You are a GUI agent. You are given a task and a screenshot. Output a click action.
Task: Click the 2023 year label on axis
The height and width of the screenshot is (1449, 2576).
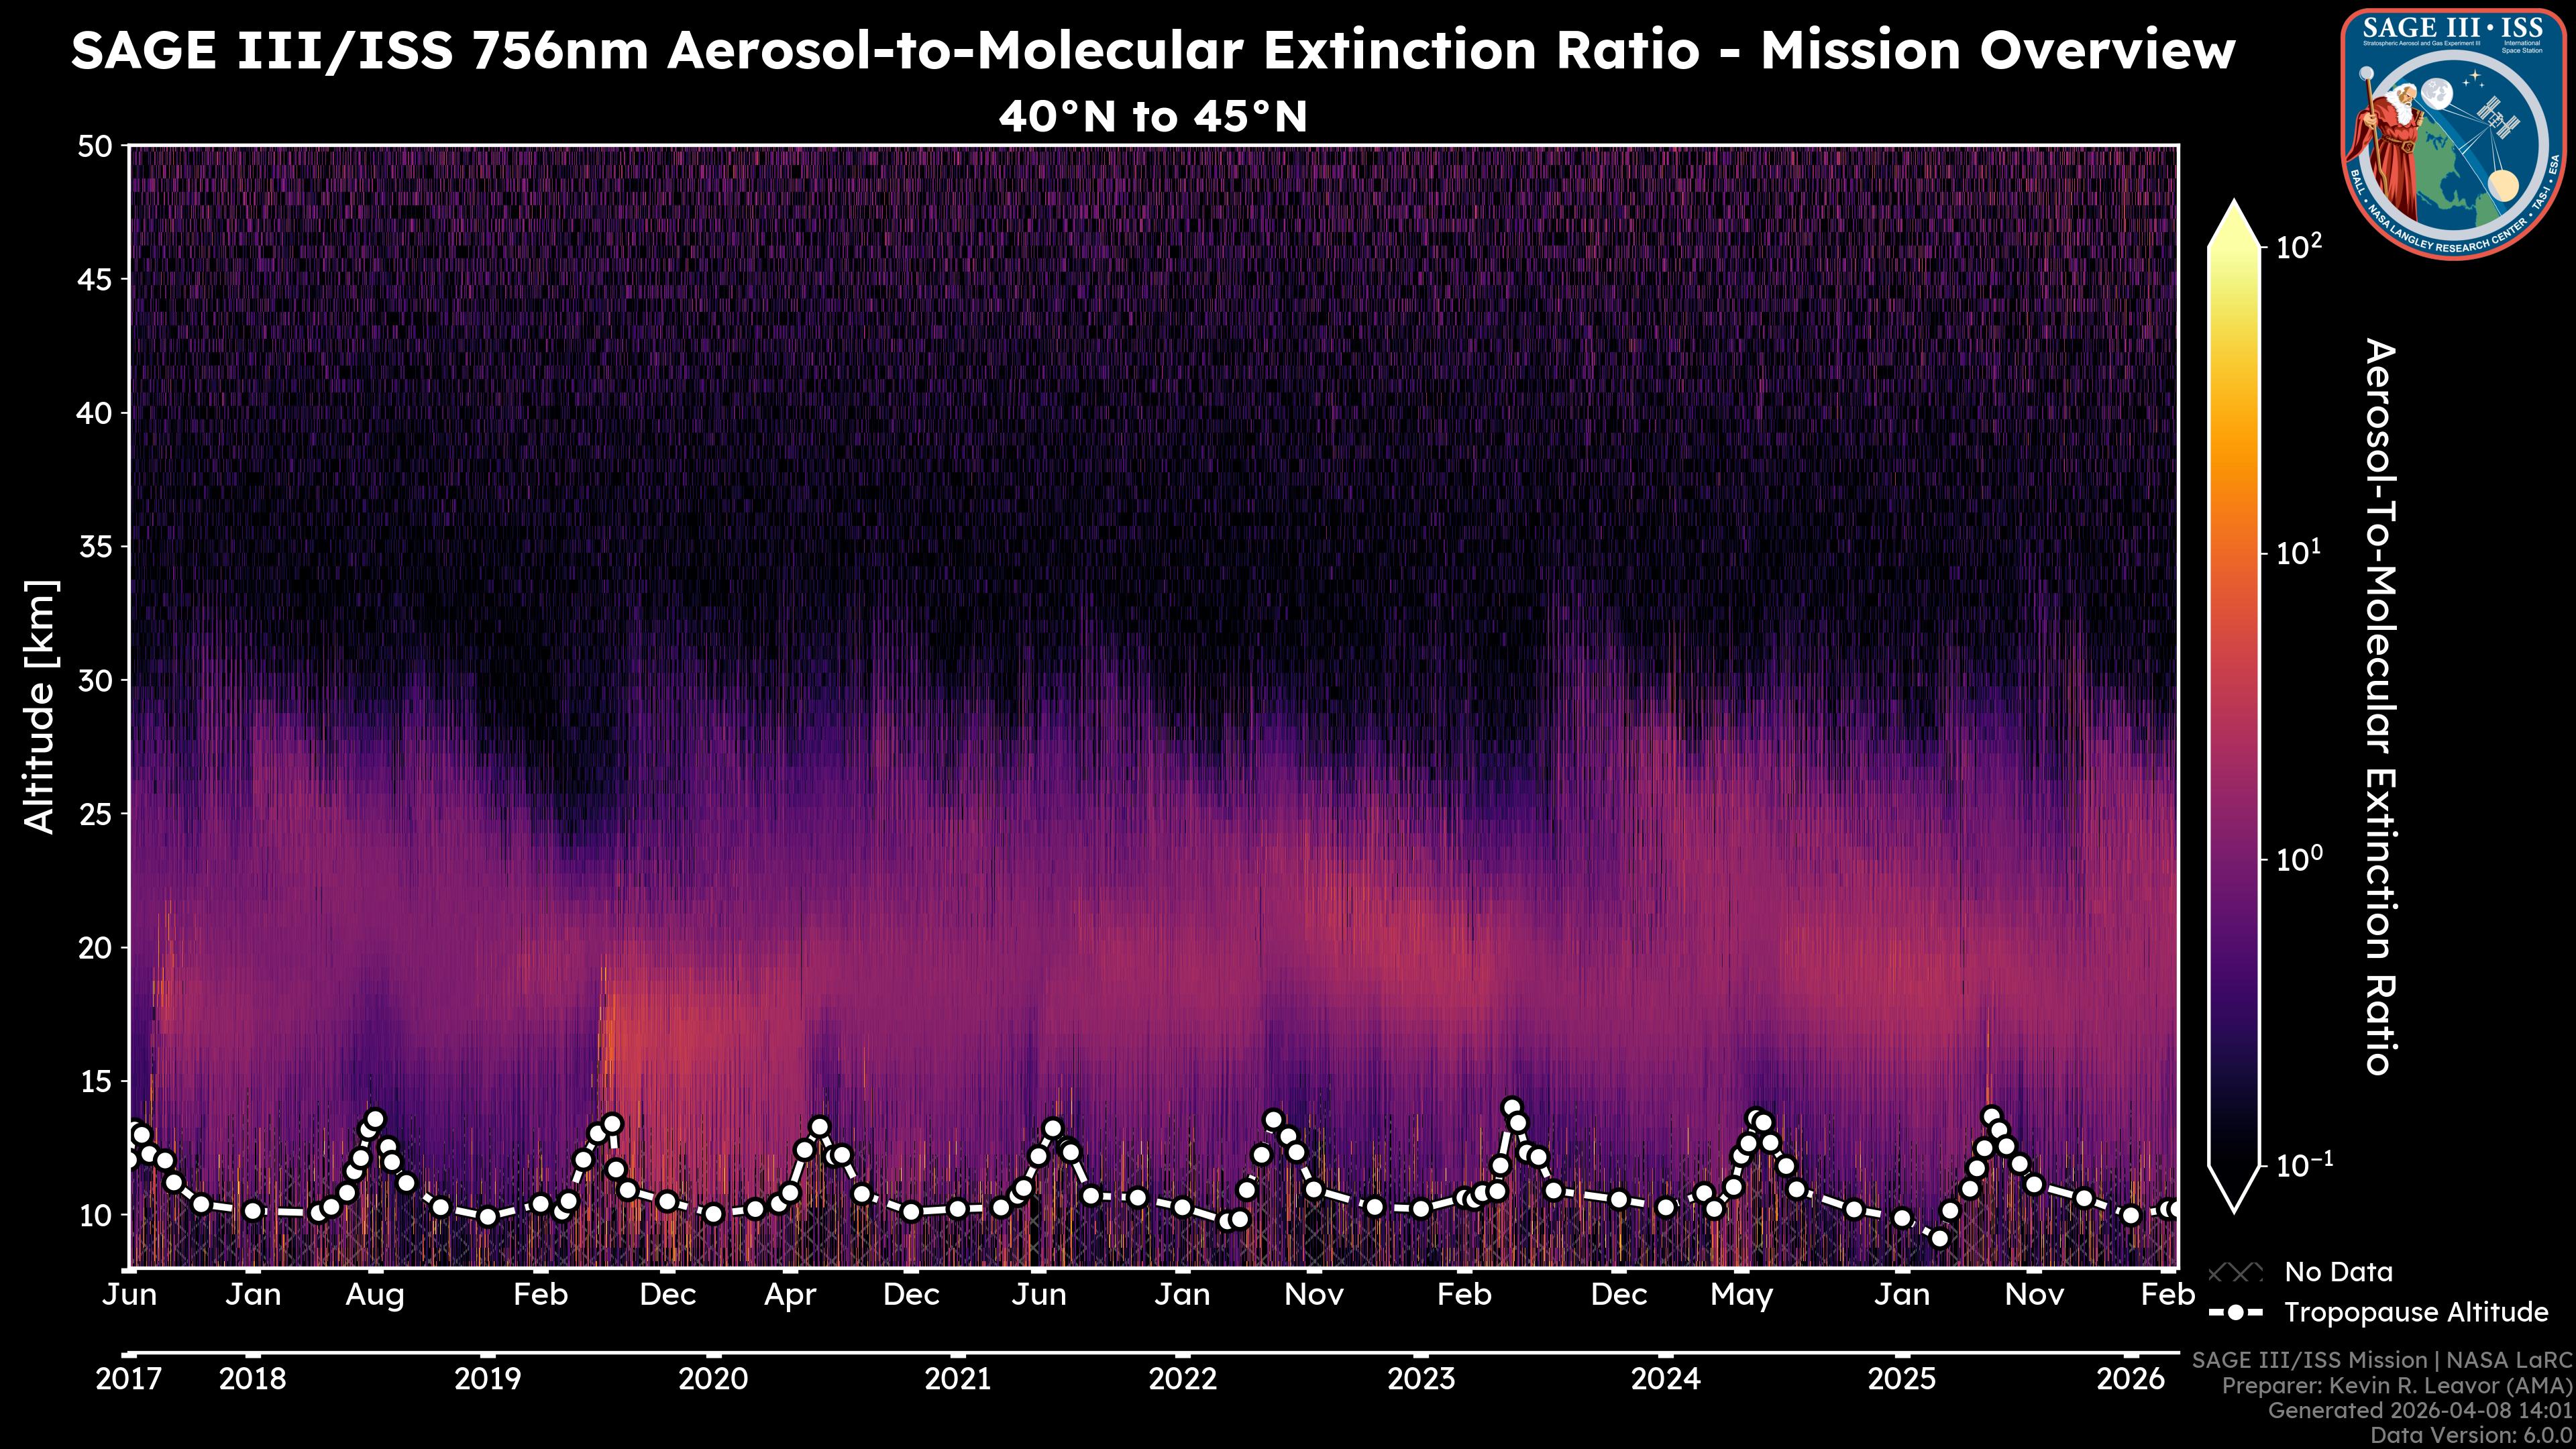1421,1379
